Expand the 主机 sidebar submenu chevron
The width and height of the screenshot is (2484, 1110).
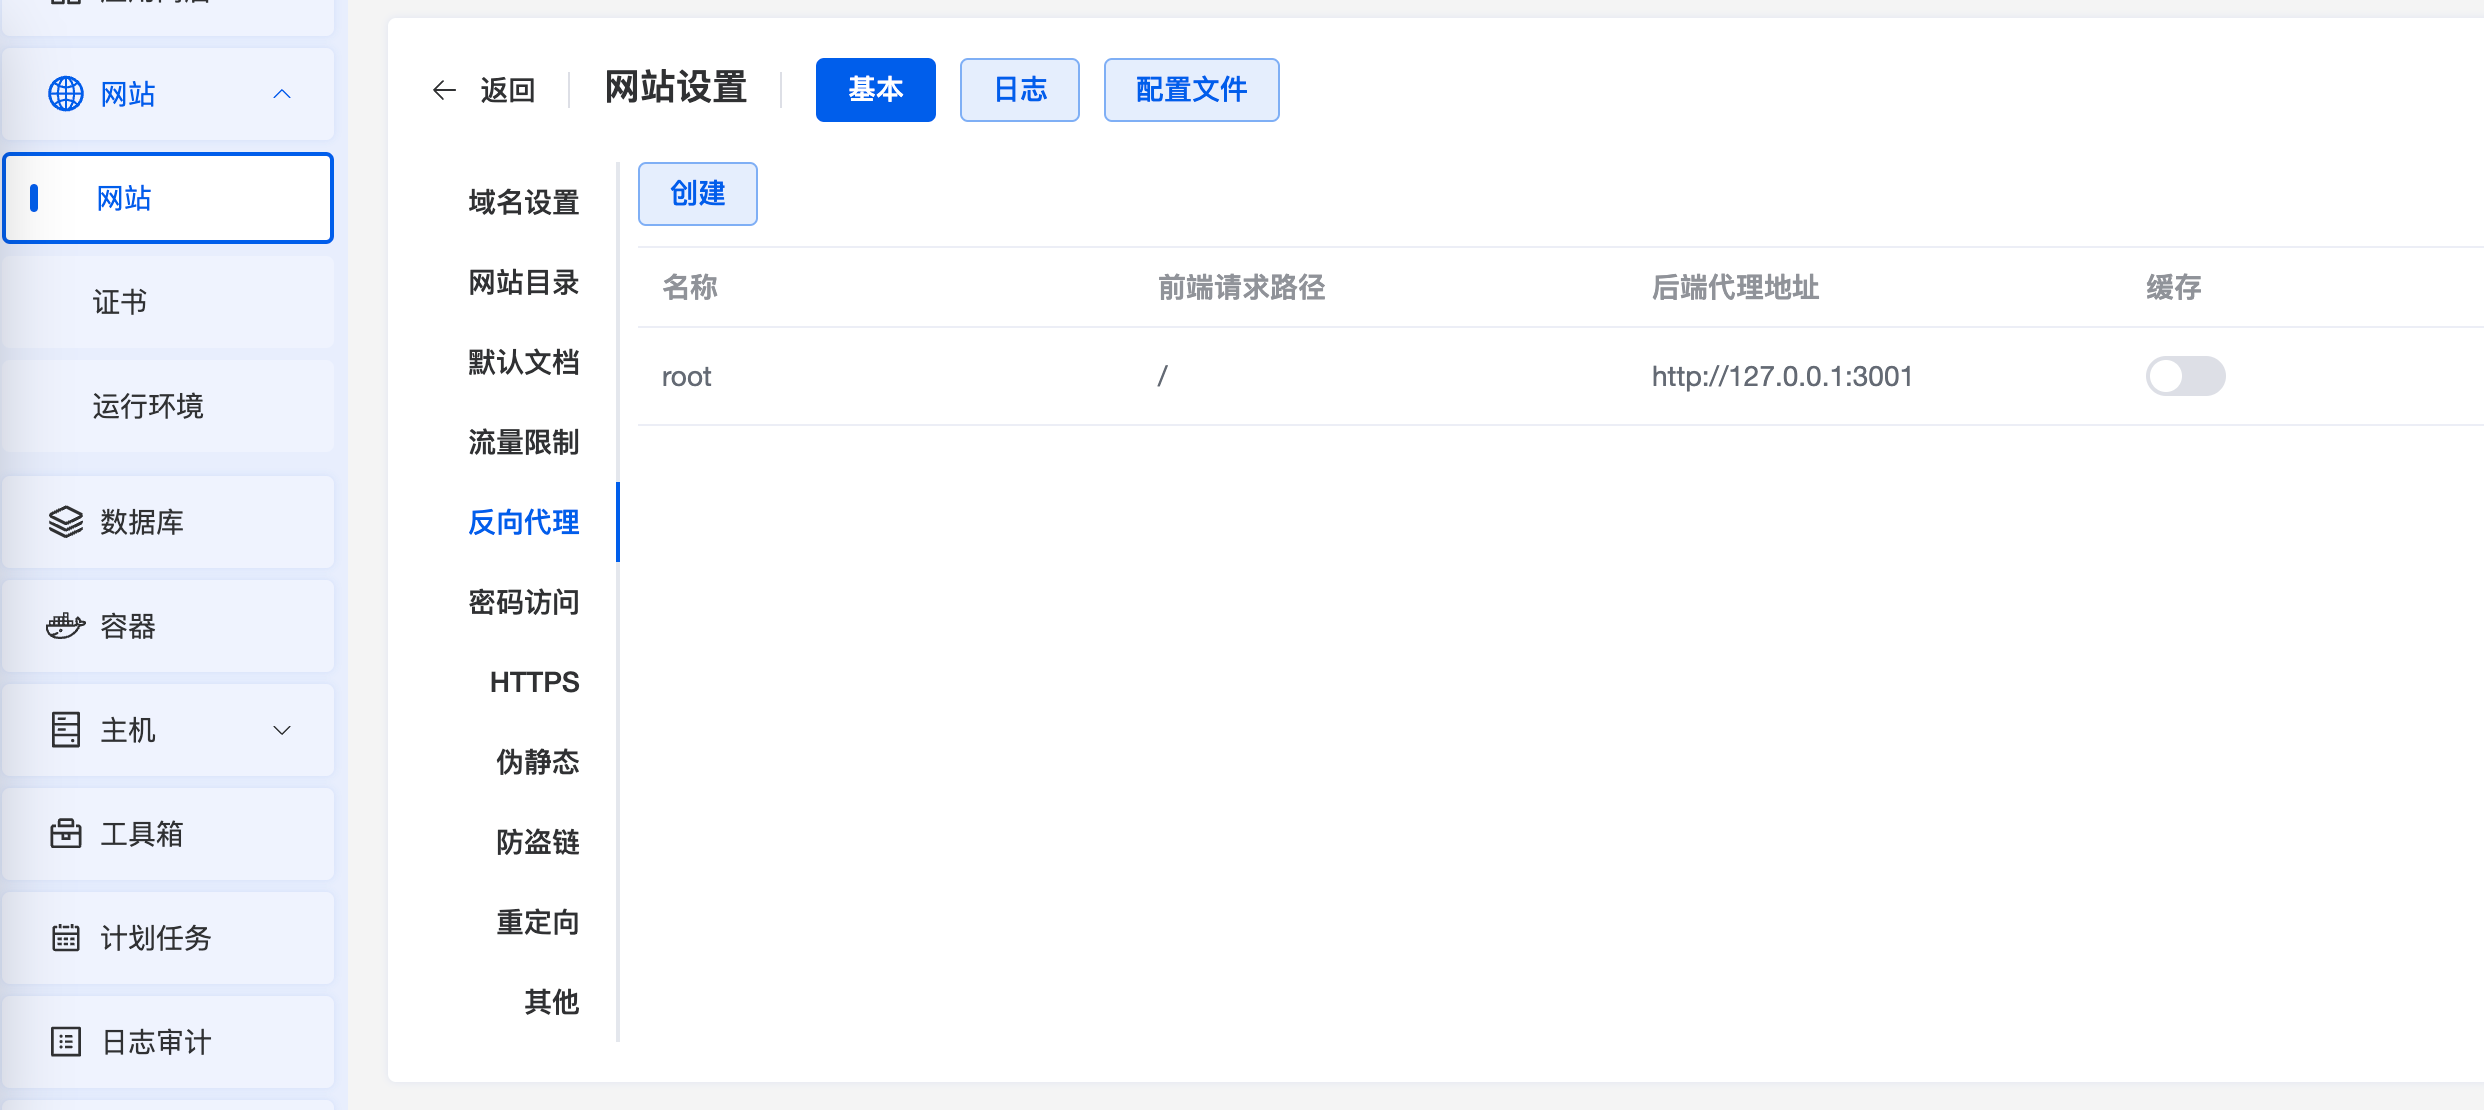click(282, 730)
